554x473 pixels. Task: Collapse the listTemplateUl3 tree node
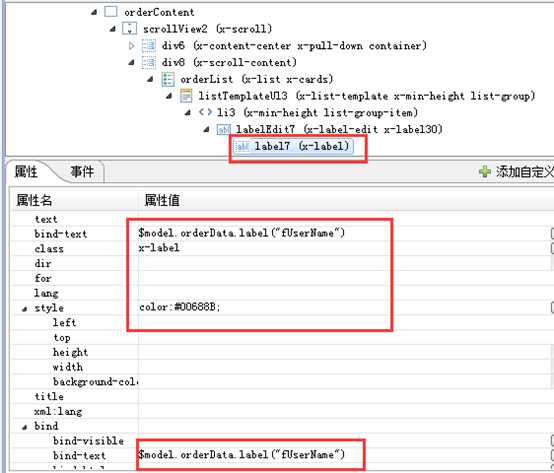(x=169, y=96)
